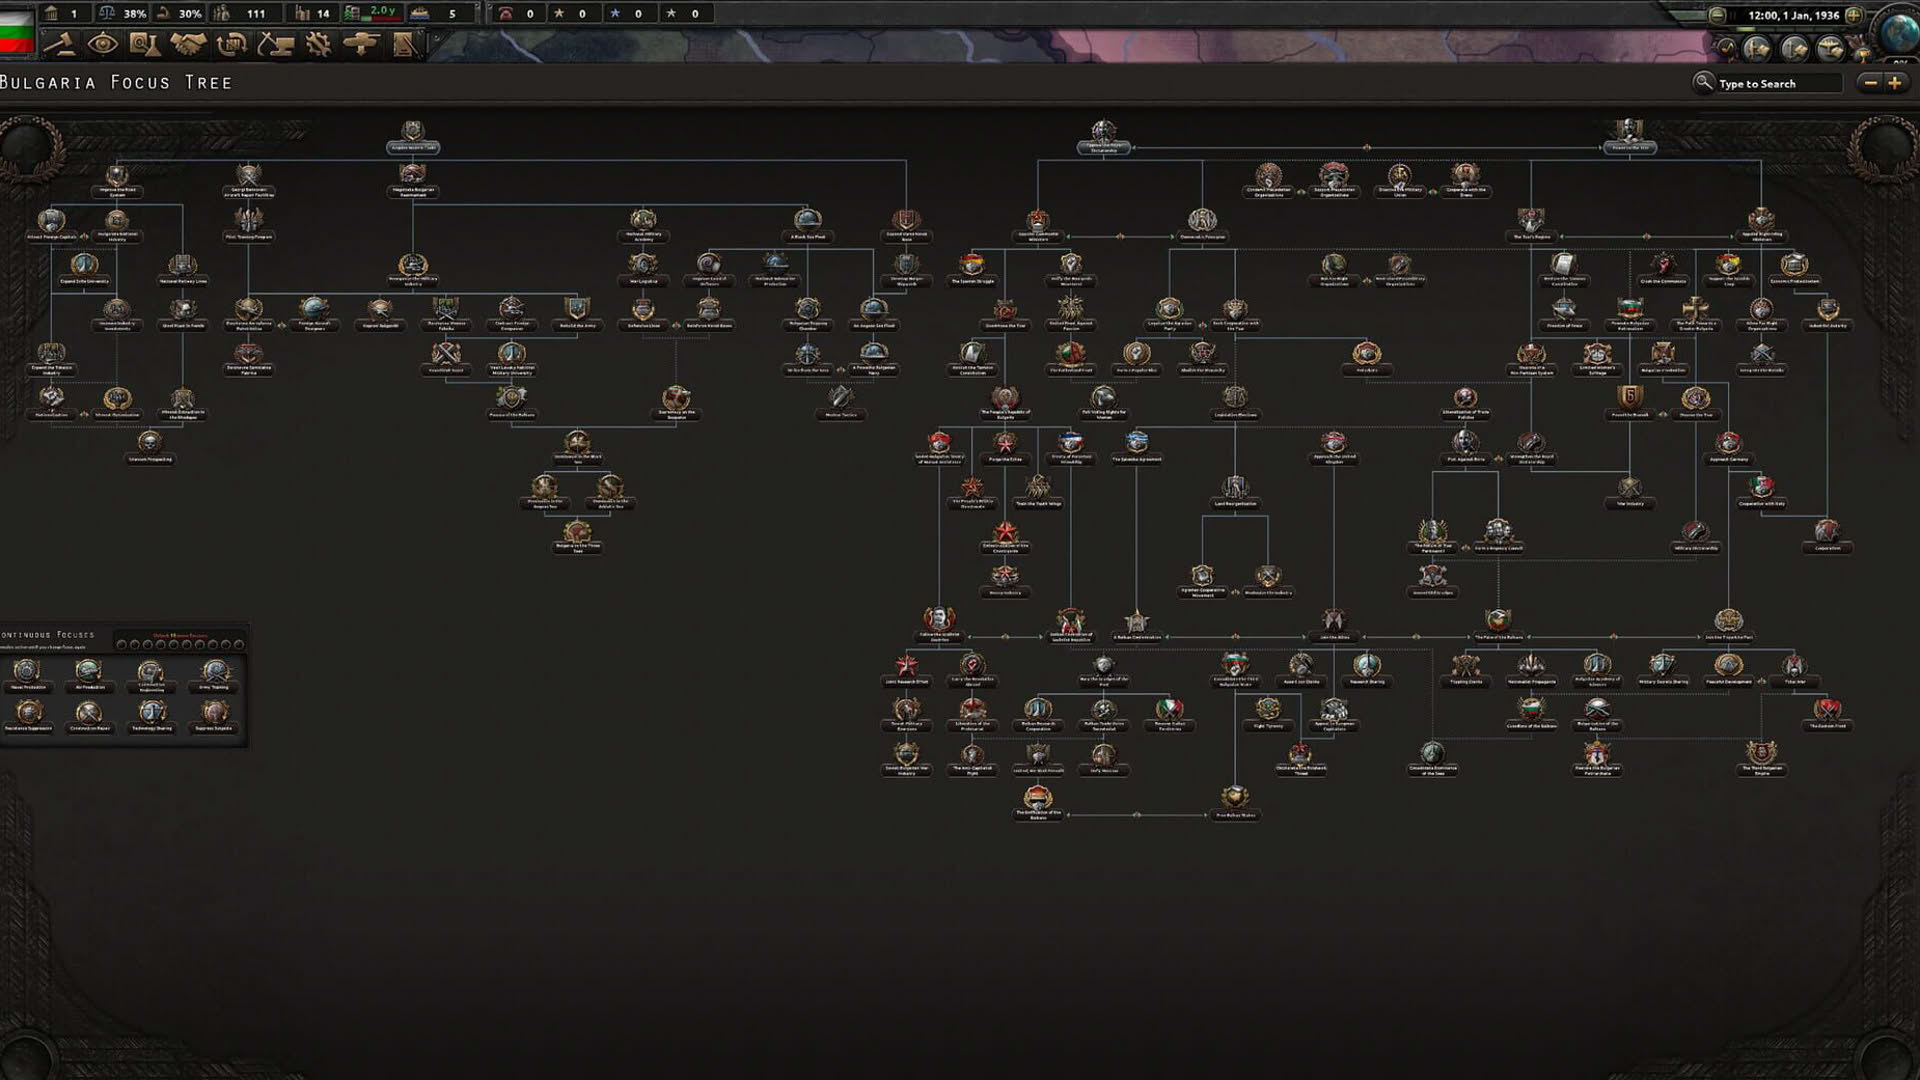Viewport: 1920px width, 1080px height.
Task: Choose Army Training continuous focus
Action: [x=214, y=674]
